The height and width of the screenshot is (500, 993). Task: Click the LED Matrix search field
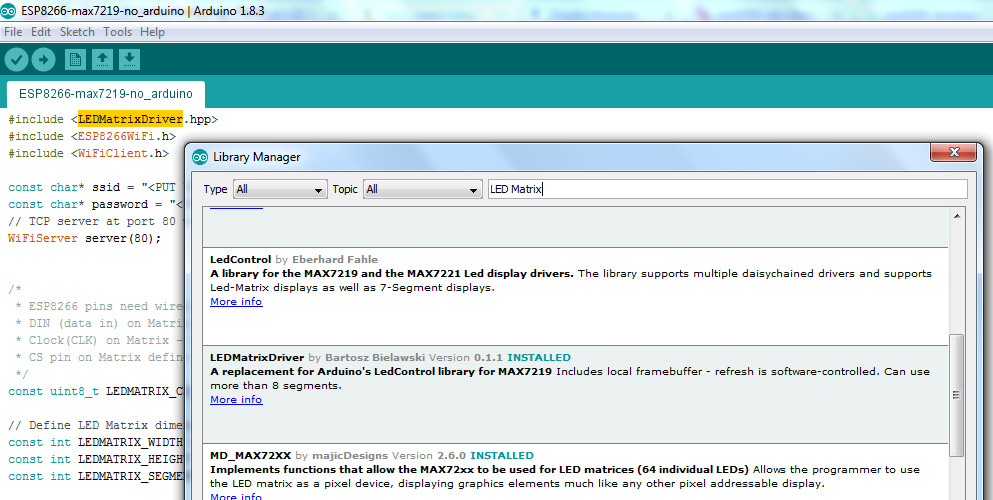coord(728,189)
